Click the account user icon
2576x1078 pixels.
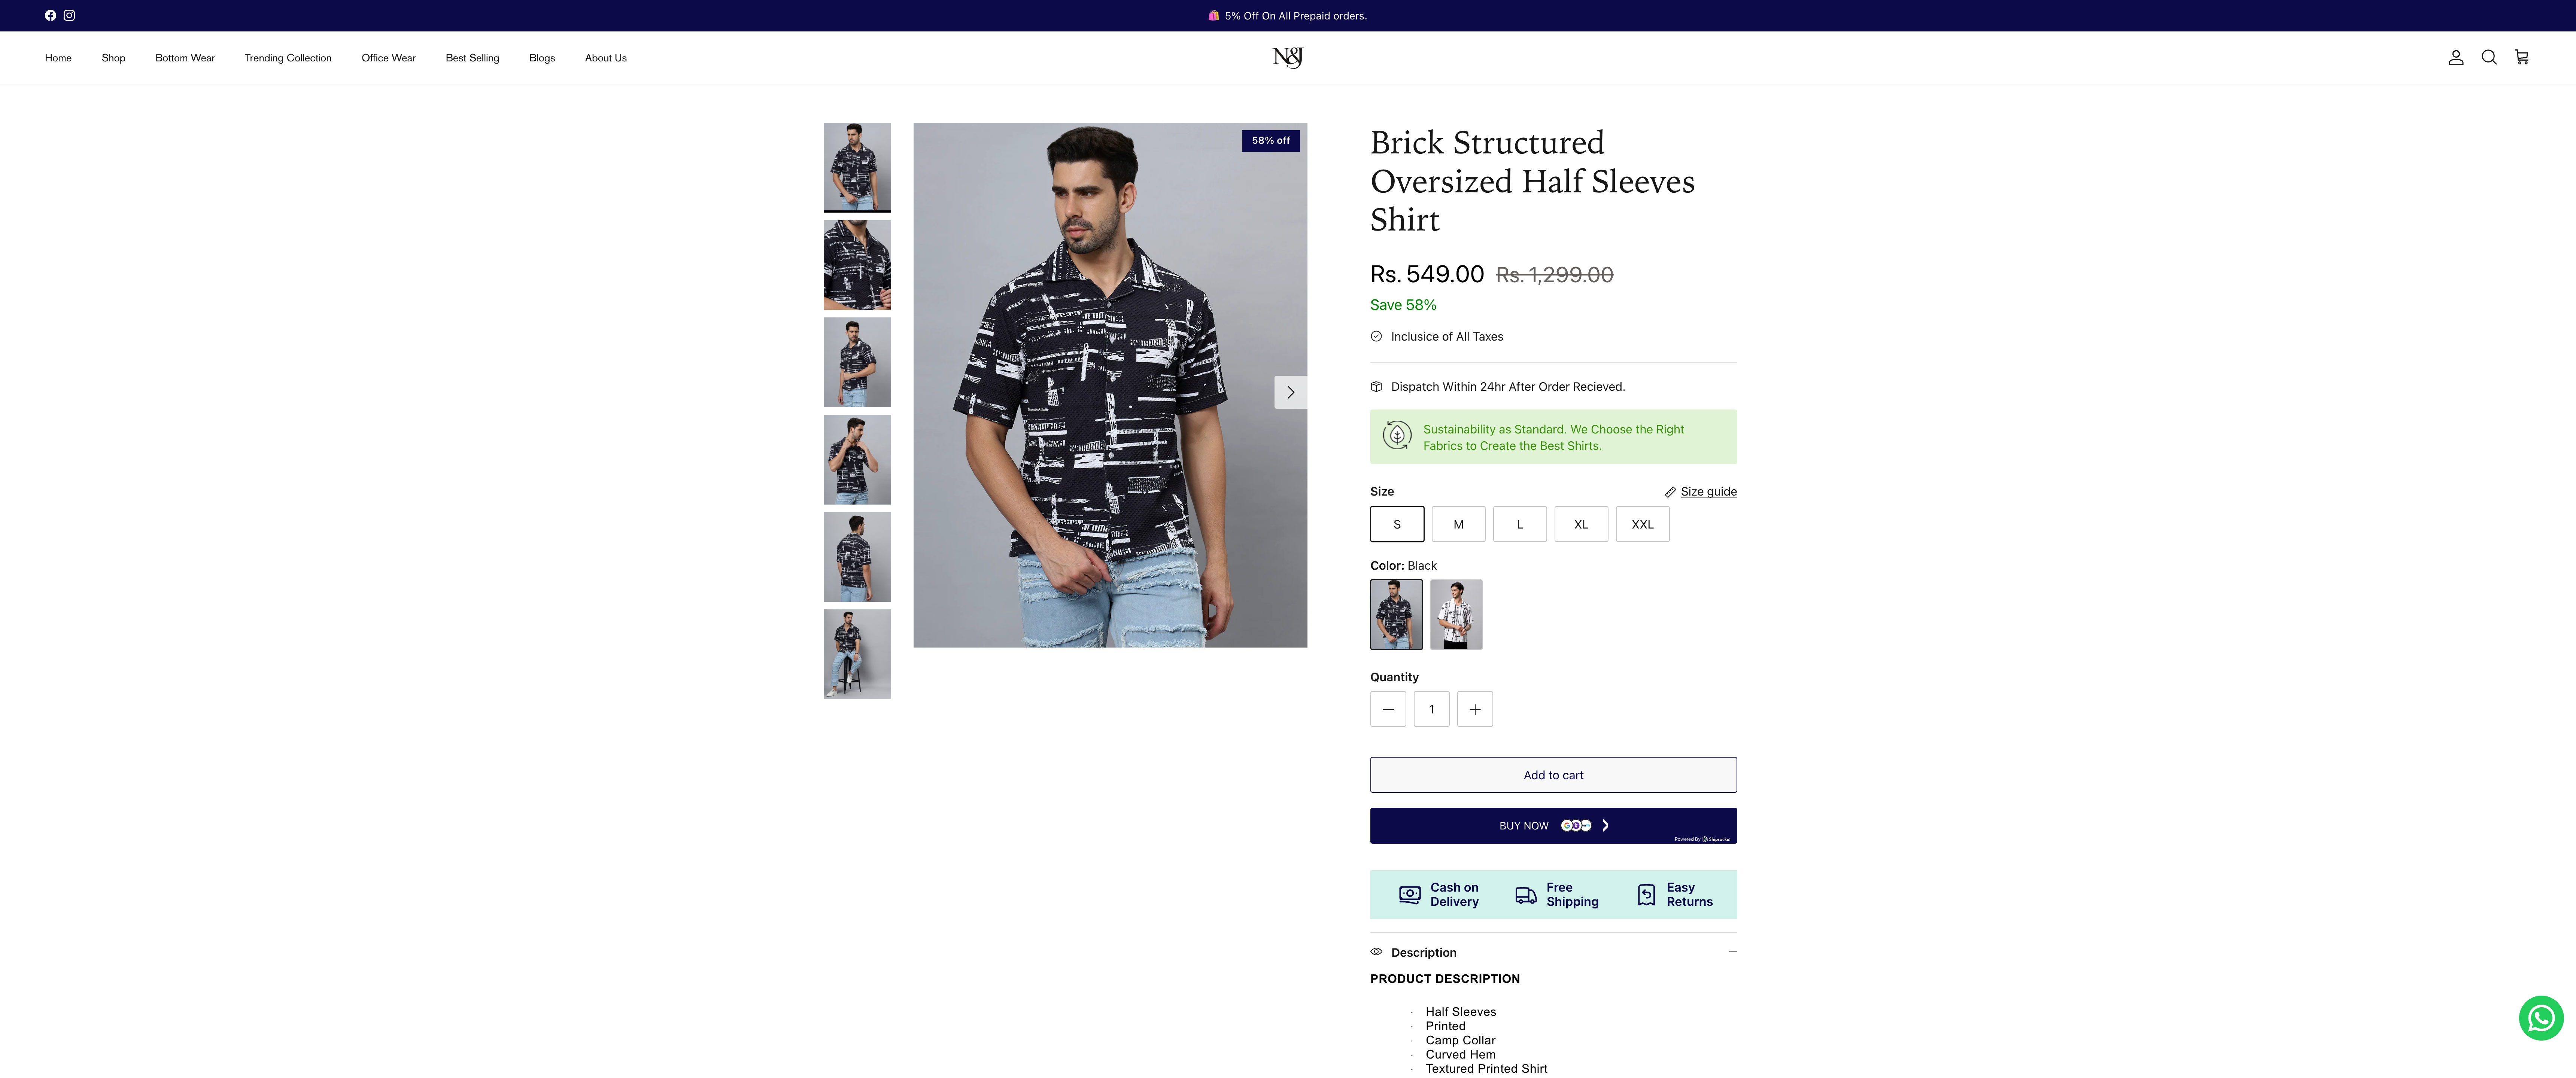pos(2455,58)
